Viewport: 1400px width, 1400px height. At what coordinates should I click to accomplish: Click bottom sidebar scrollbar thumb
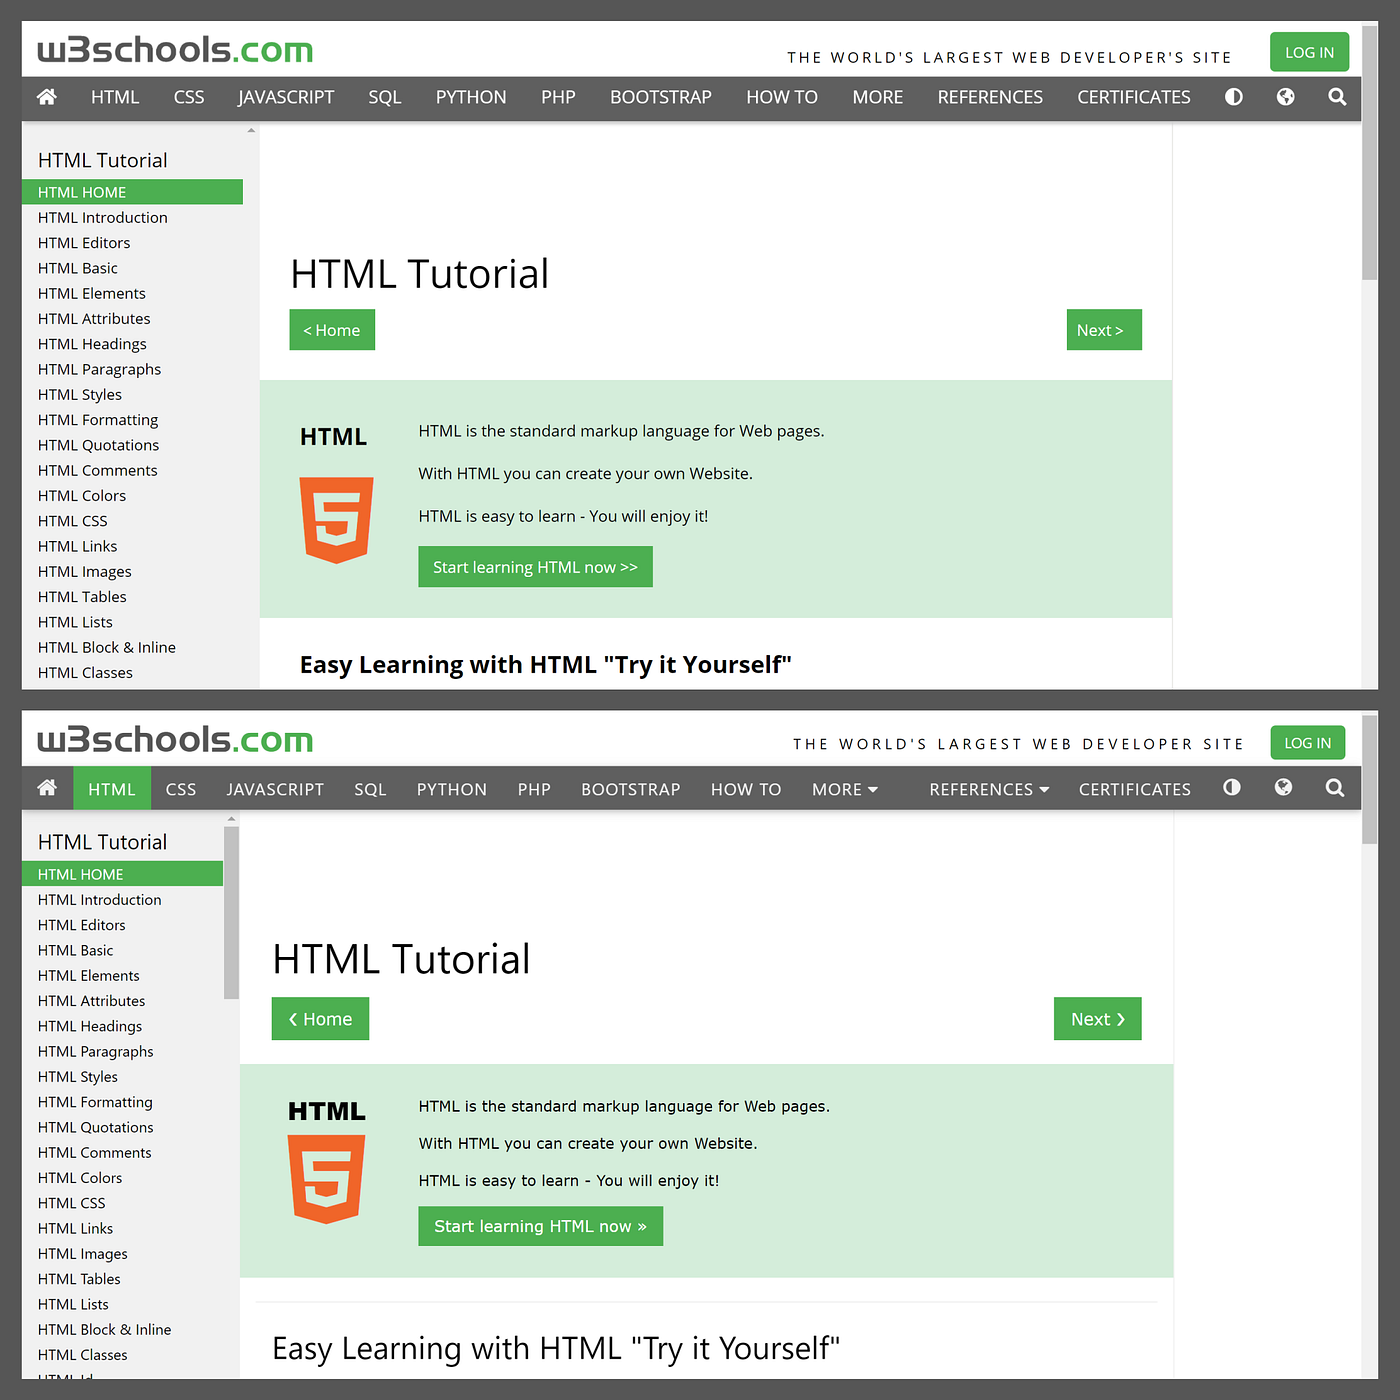pos(231,912)
